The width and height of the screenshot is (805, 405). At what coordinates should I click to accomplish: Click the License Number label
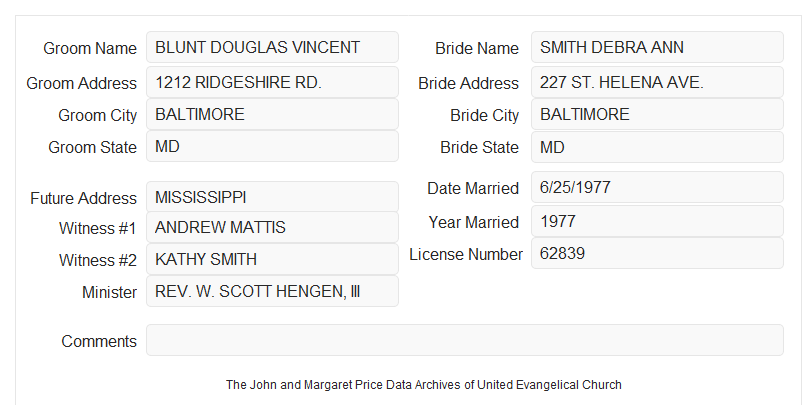466,255
